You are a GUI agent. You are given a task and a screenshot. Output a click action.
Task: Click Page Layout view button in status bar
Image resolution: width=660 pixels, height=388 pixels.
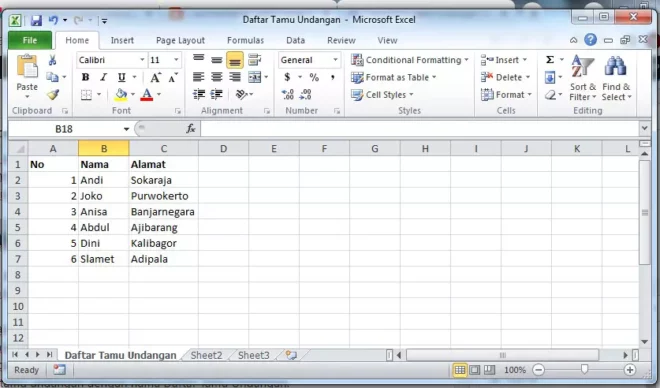click(x=474, y=370)
